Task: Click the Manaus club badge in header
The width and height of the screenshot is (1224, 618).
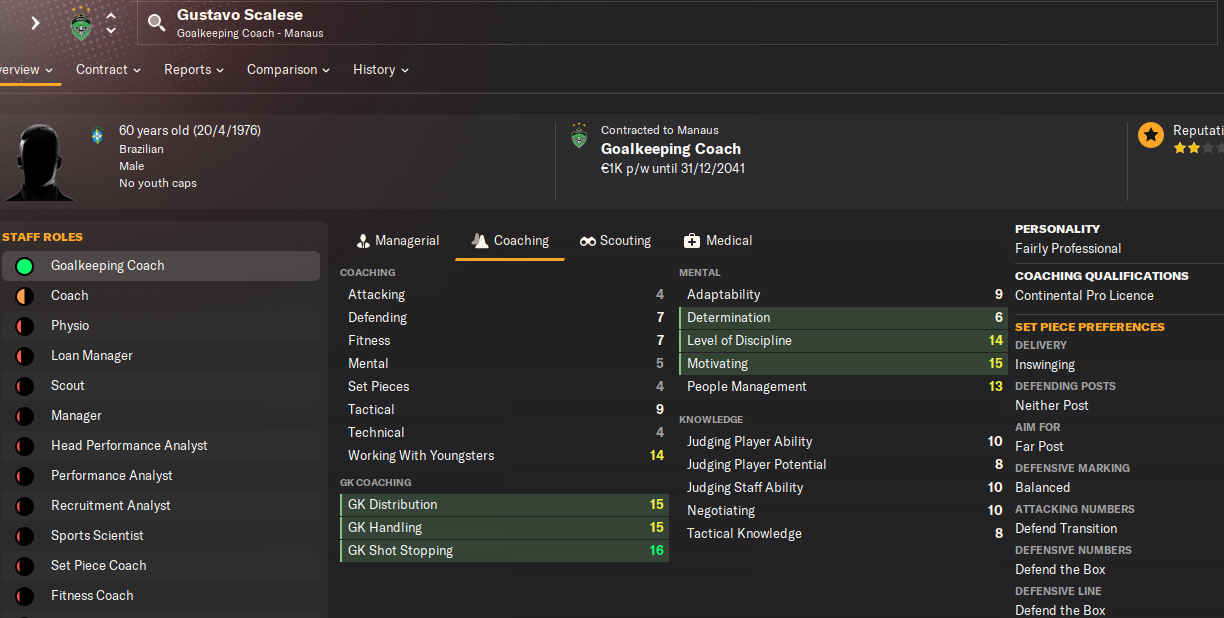Action: click(81, 23)
